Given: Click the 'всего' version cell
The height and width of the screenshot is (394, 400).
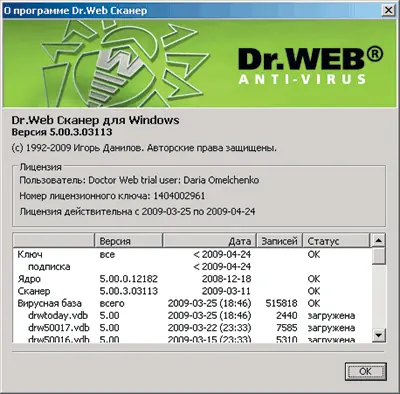Looking at the screenshot, I should (x=112, y=303).
